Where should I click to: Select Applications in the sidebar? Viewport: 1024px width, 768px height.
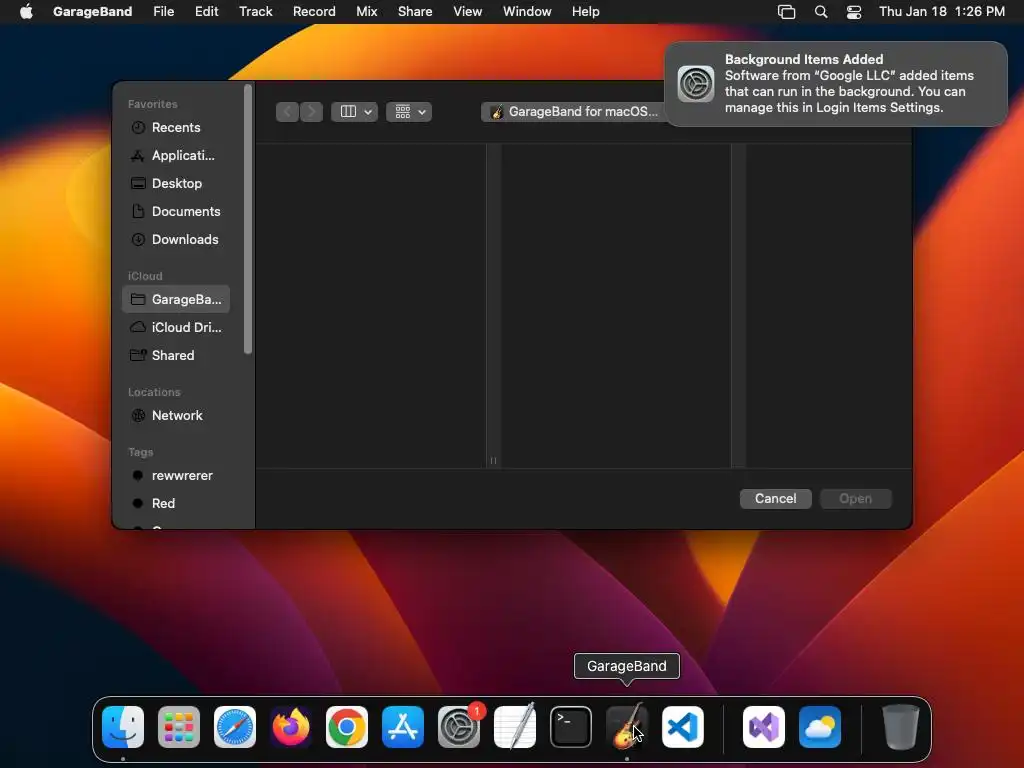(176, 155)
